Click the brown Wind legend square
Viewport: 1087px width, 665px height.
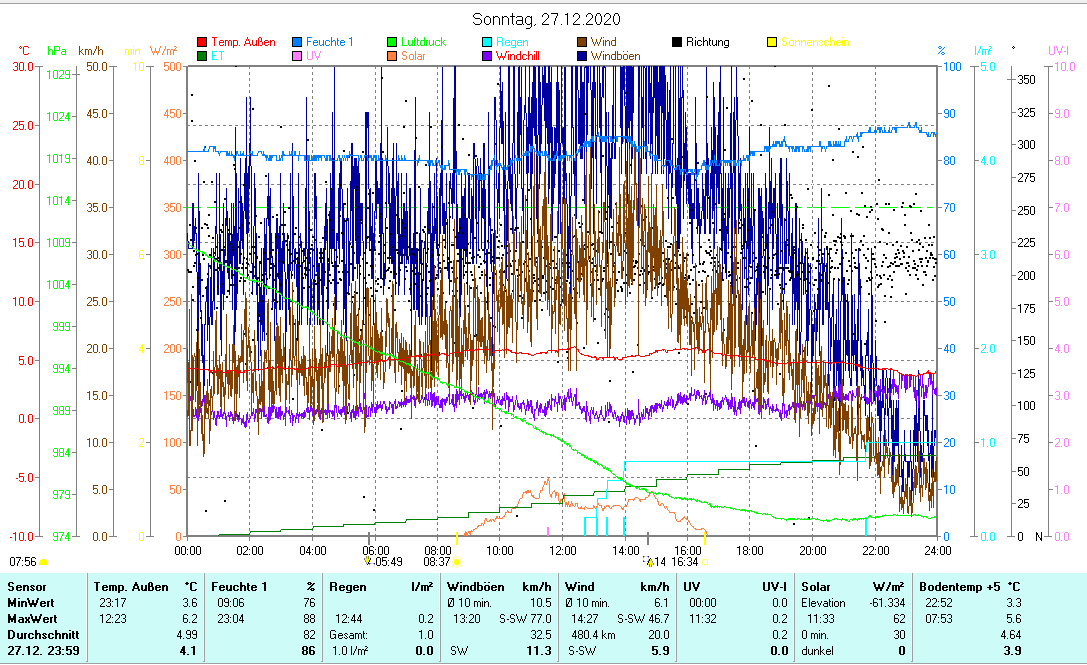[582, 43]
